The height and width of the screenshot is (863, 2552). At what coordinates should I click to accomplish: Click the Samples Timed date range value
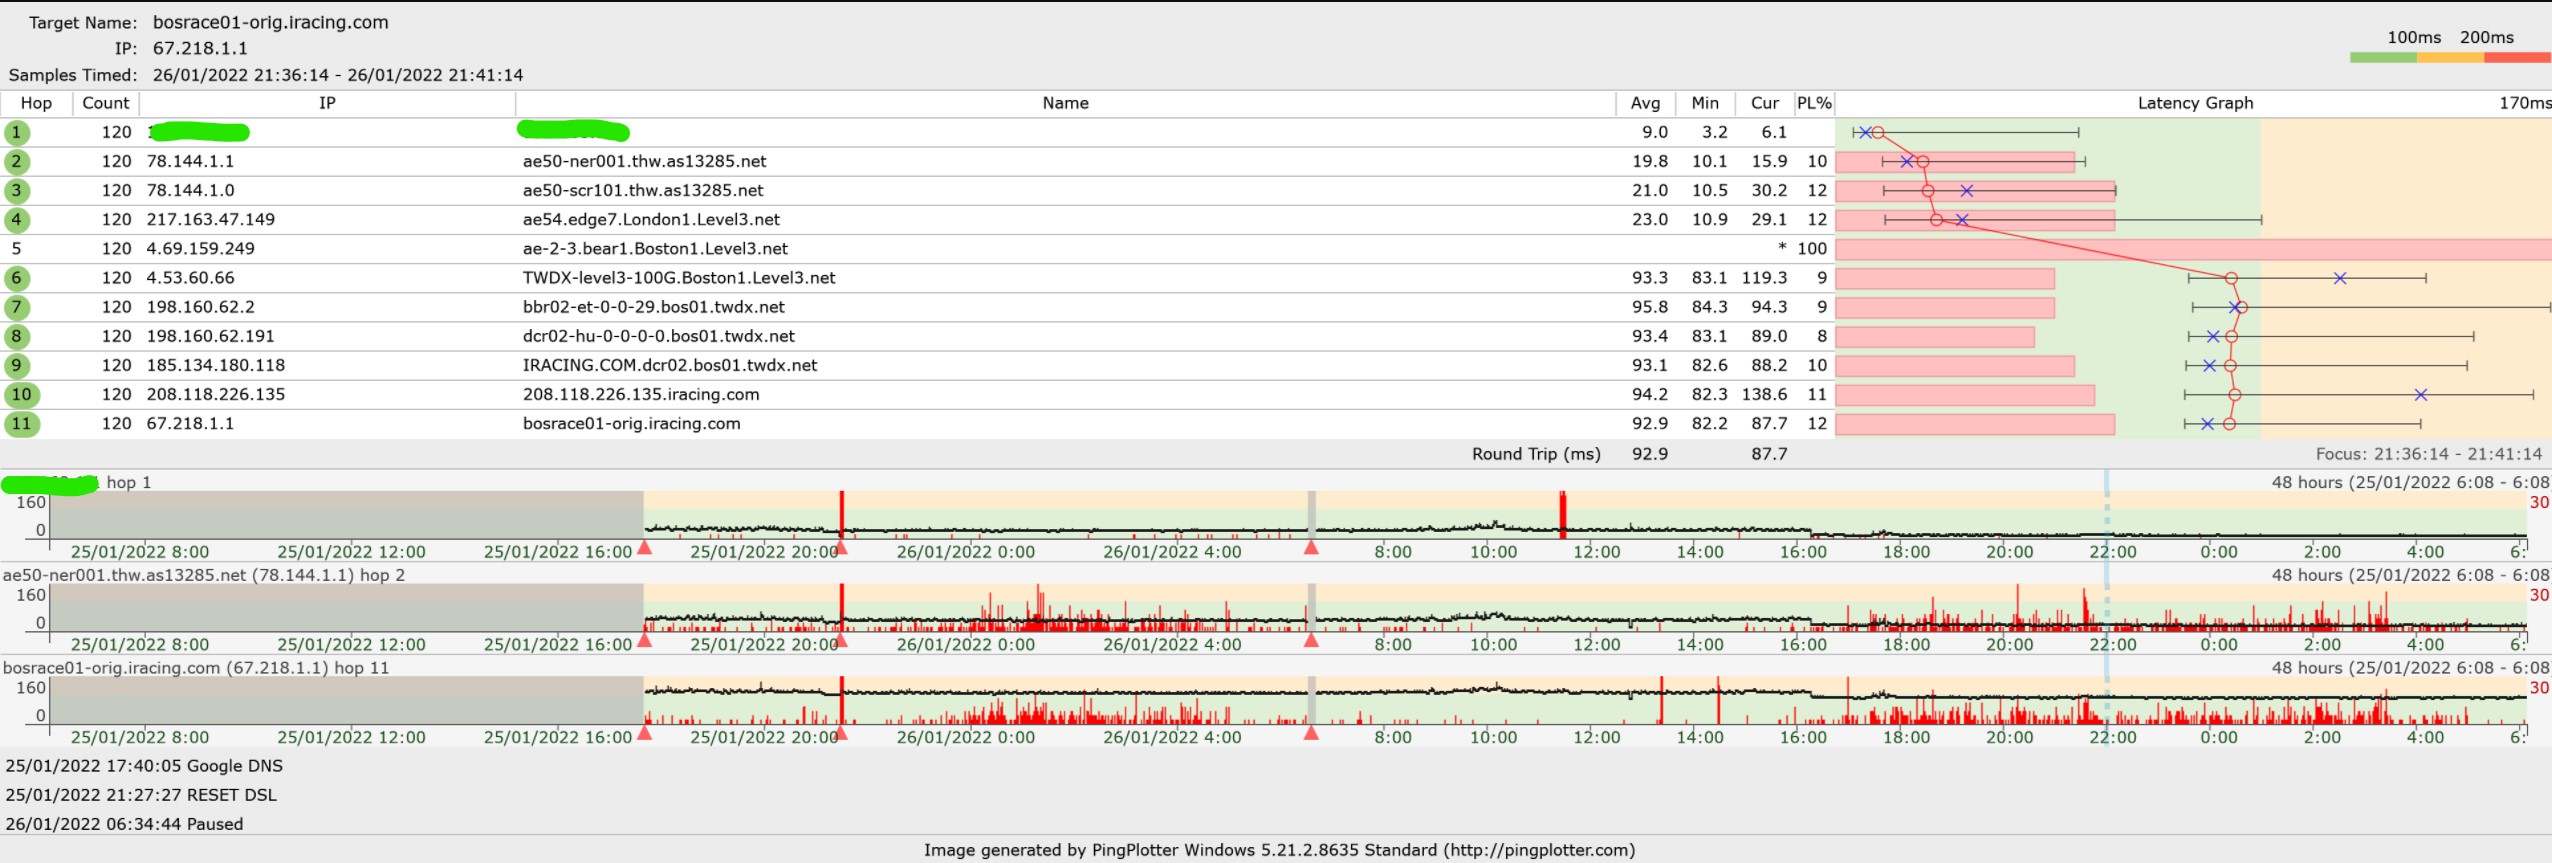click(338, 75)
